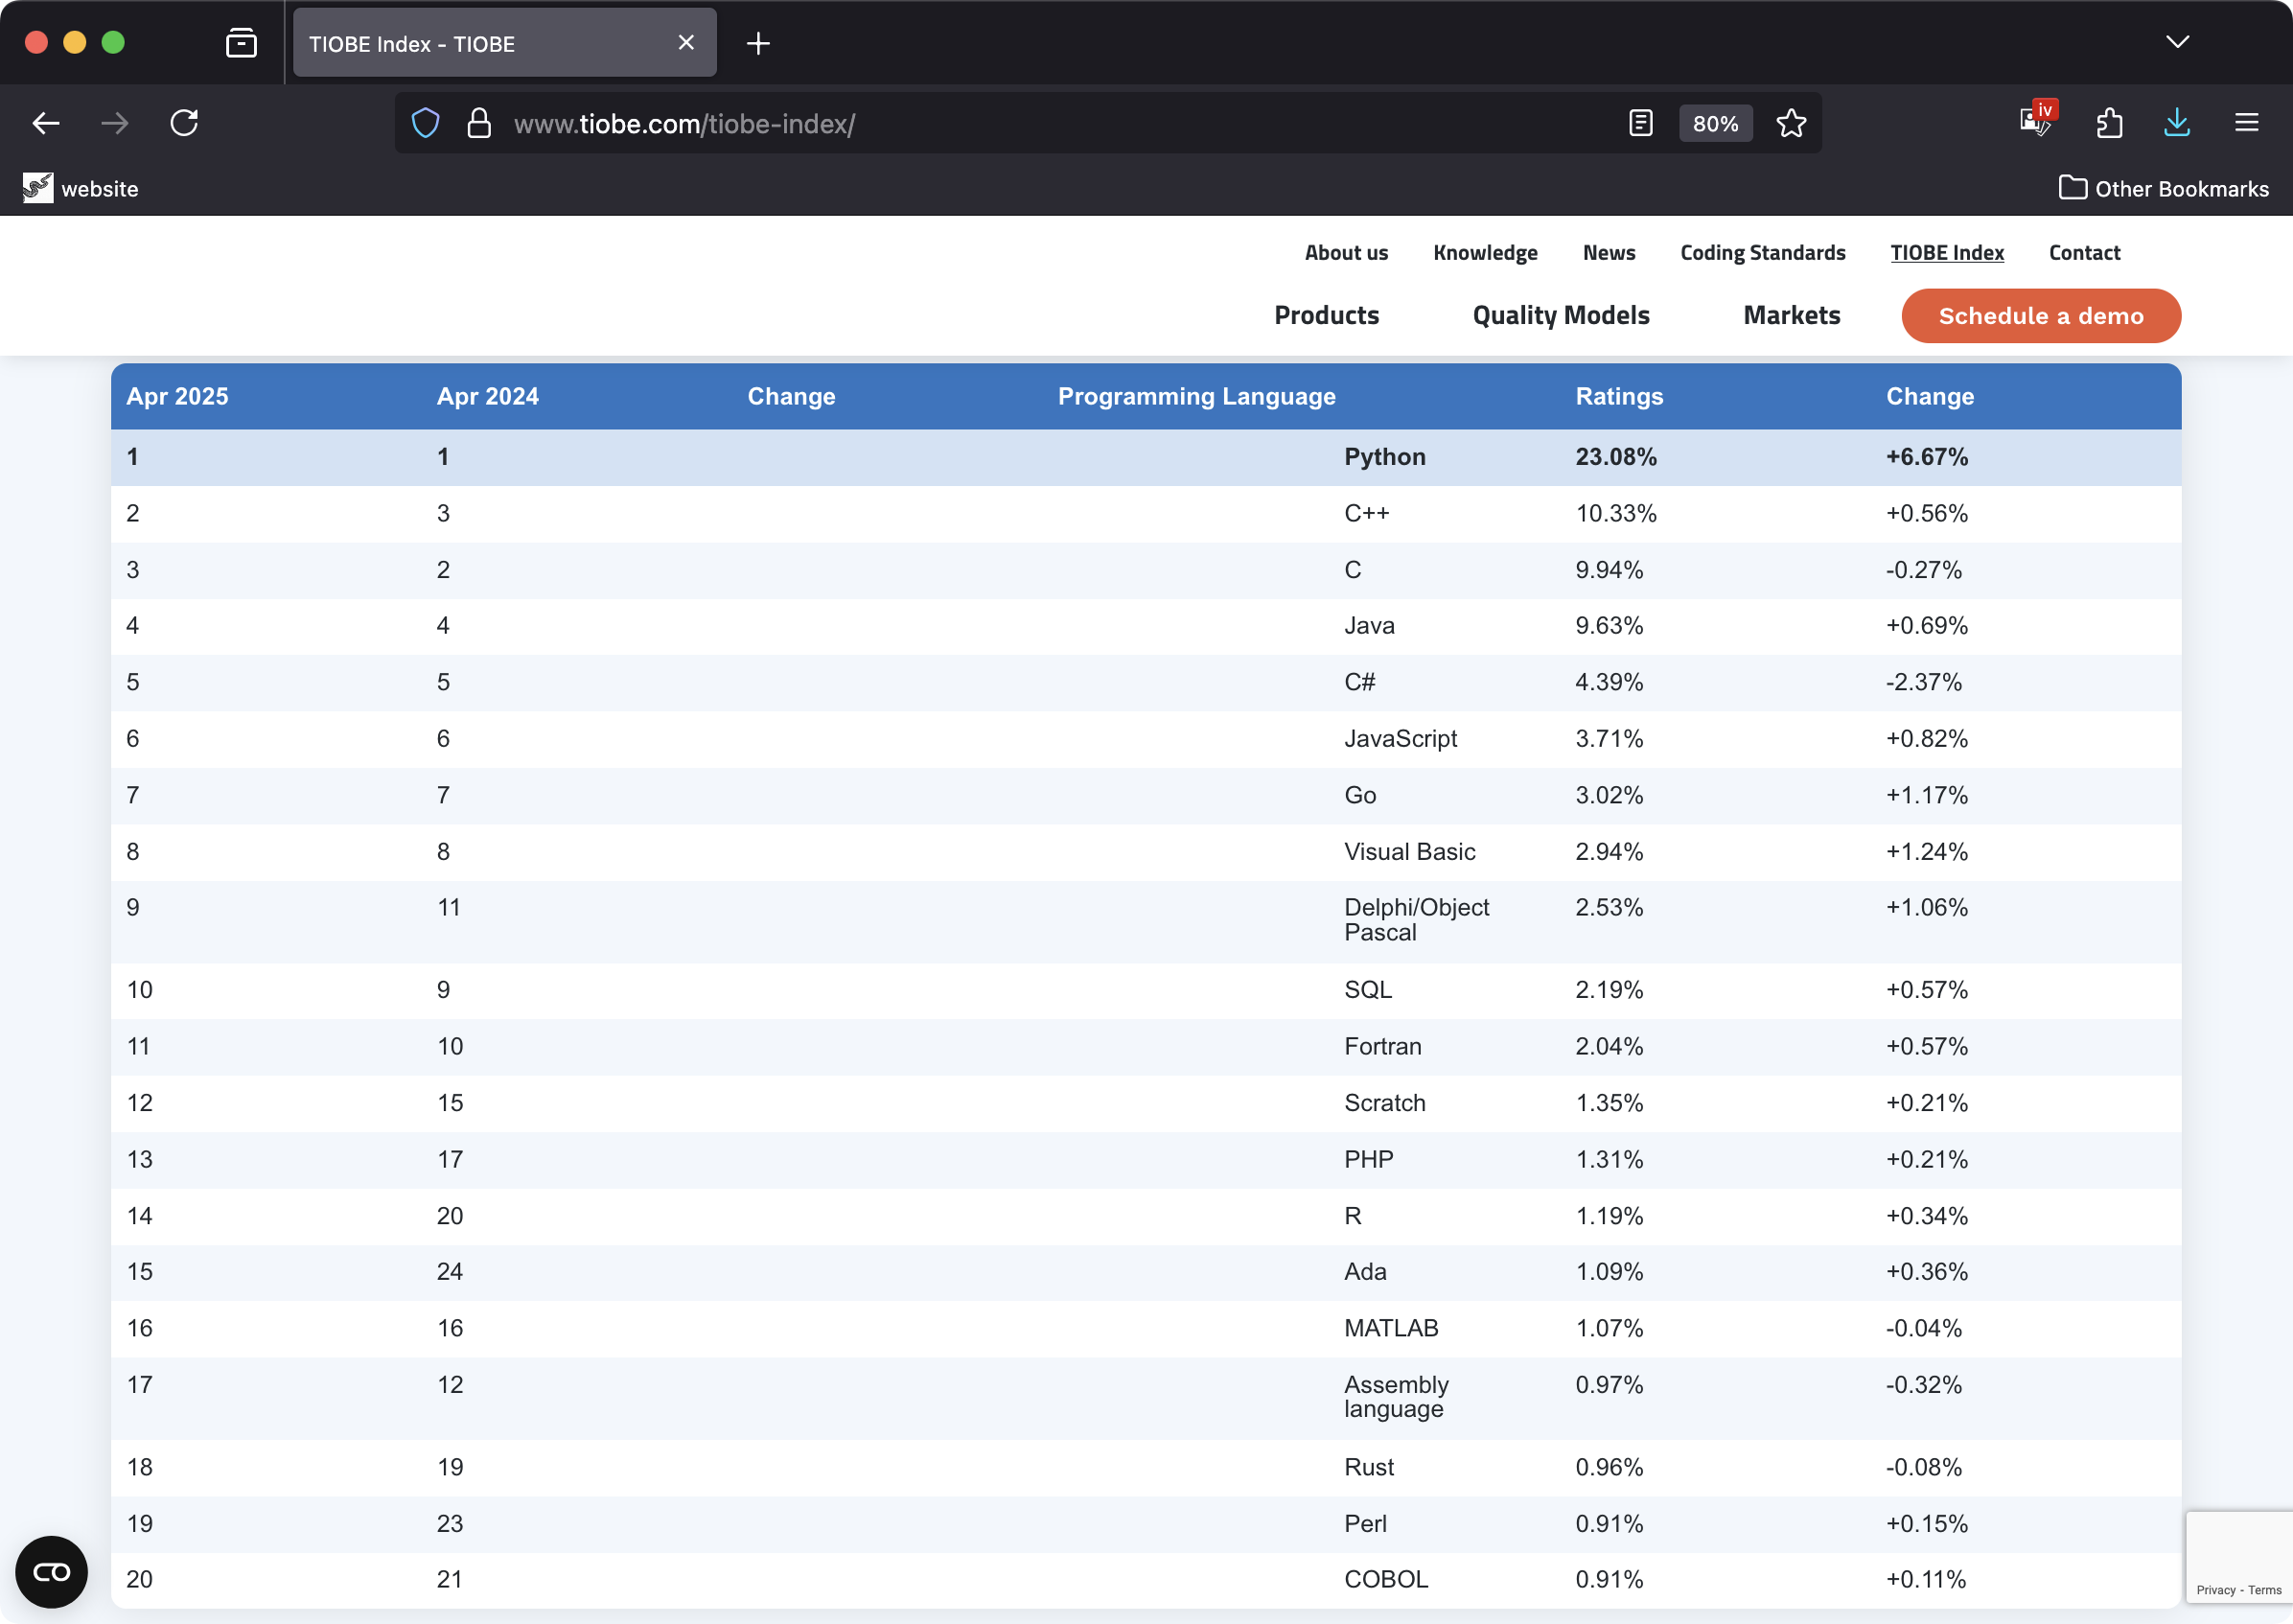This screenshot has width=2293, height=1624.
Task: Open Coding Standards page
Action: [x=1762, y=253]
